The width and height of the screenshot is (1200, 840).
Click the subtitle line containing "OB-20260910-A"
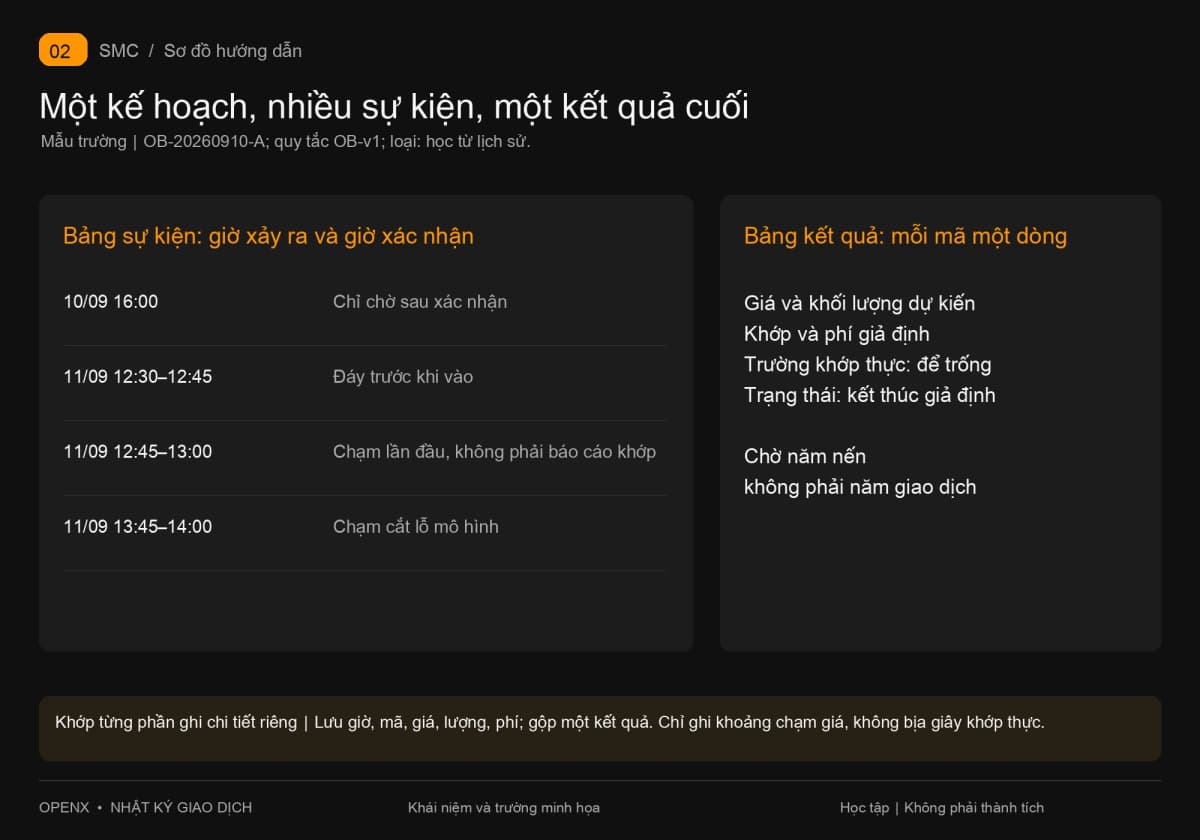tap(286, 141)
